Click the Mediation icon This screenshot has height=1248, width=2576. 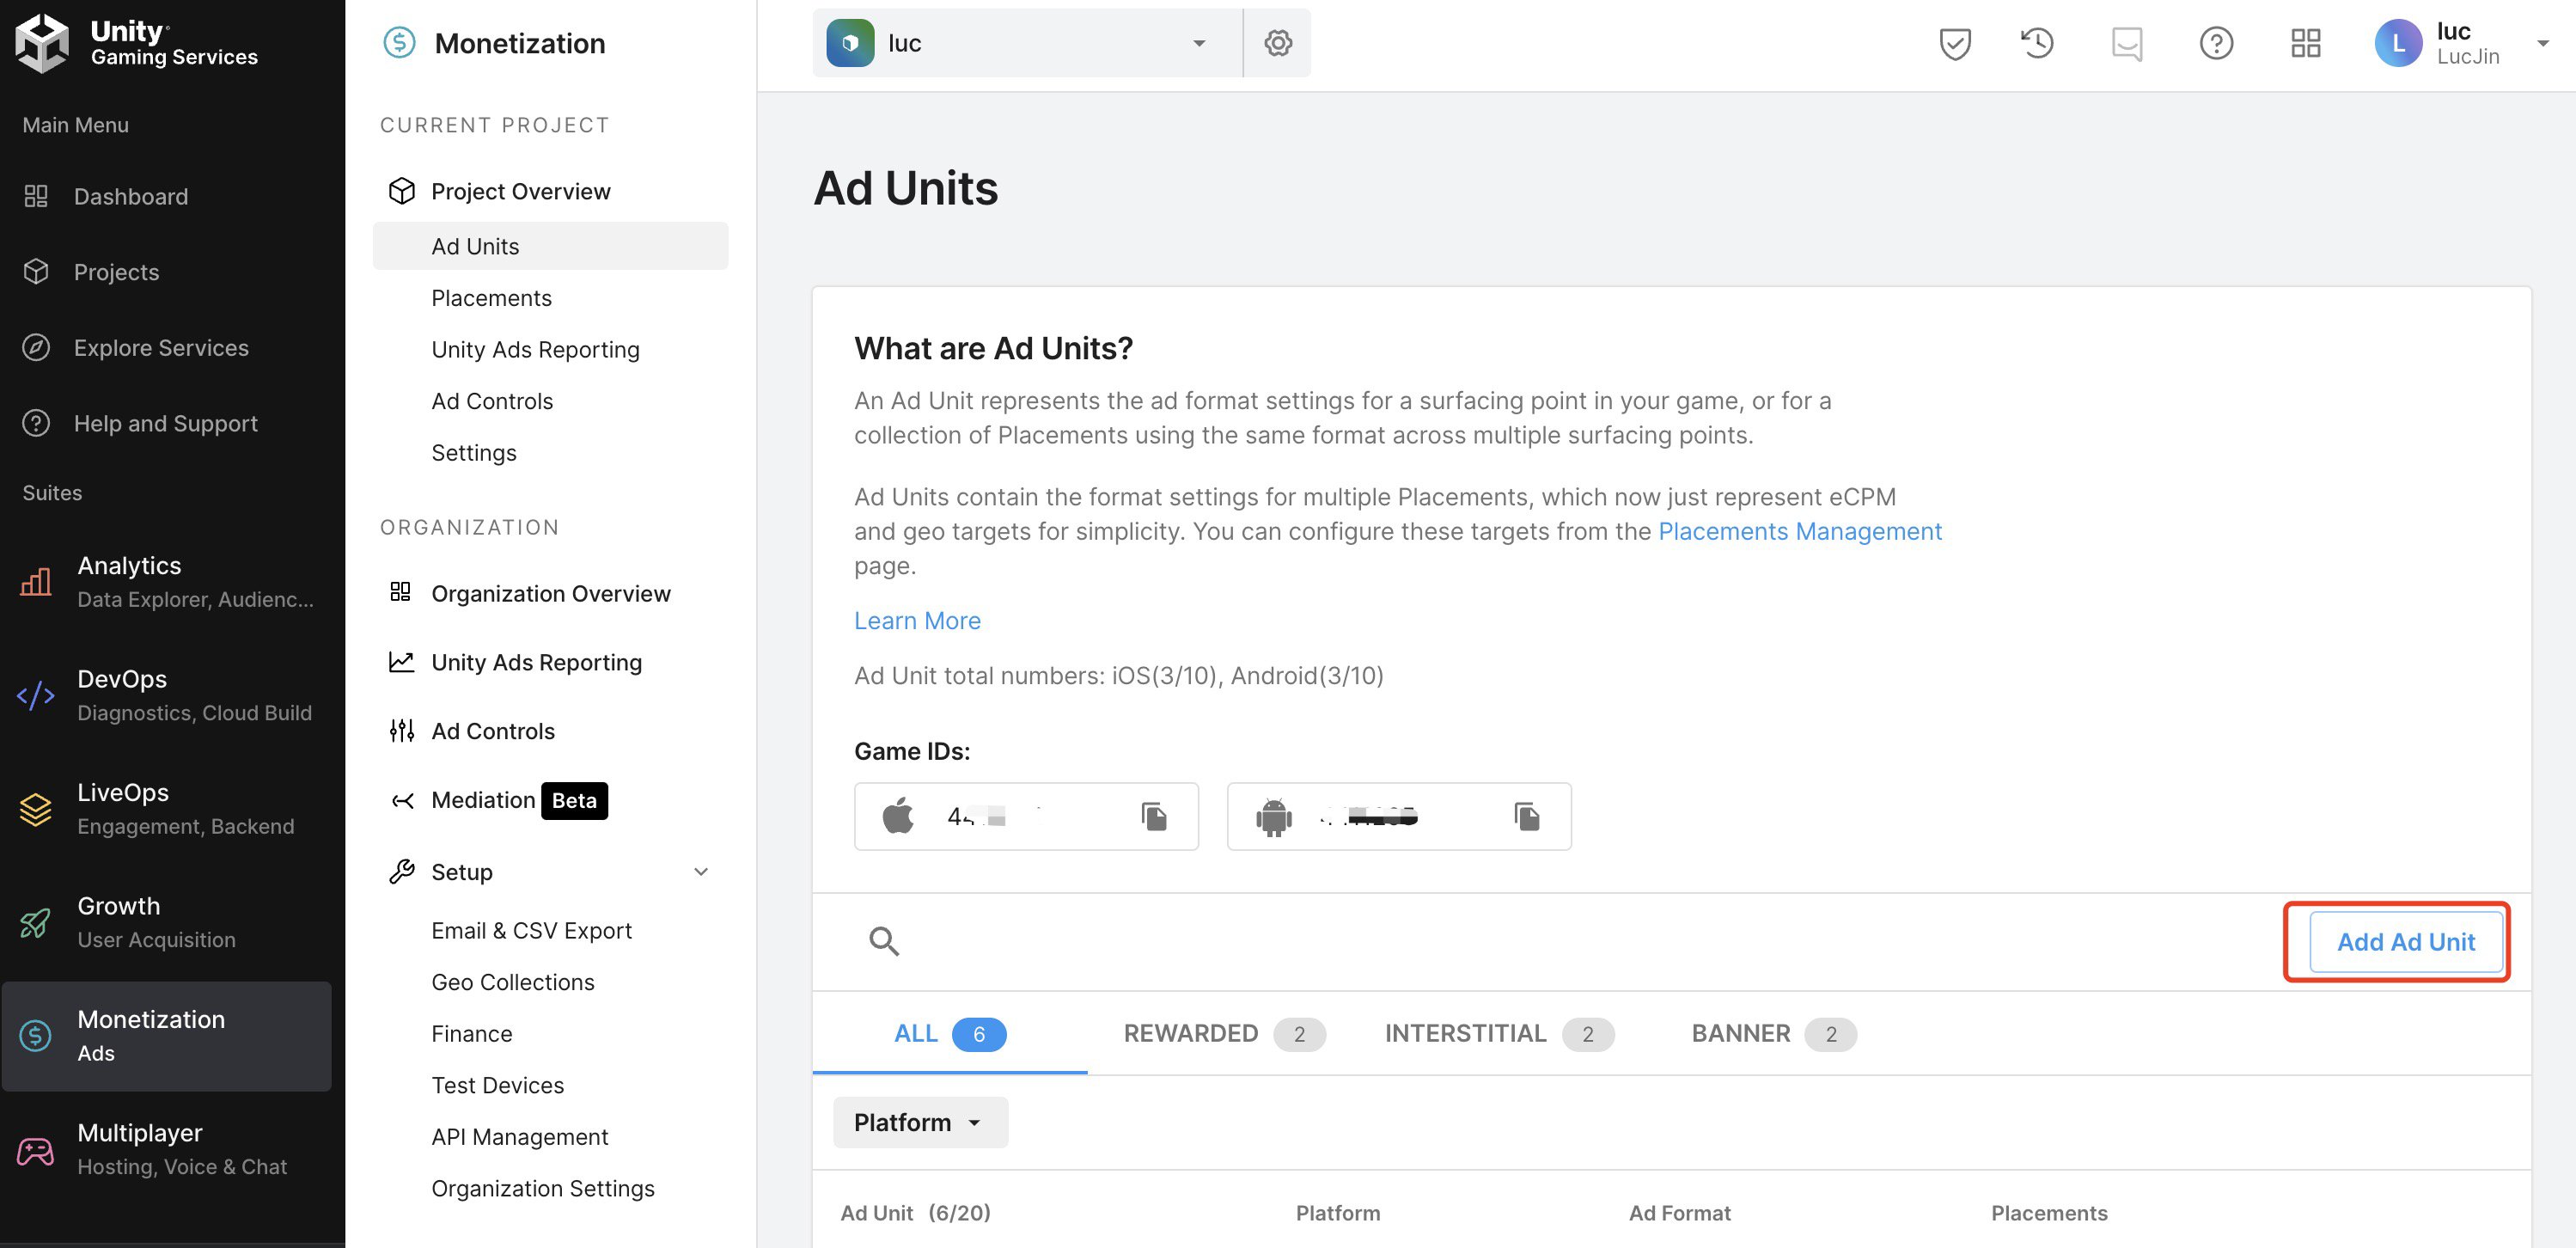(x=401, y=800)
